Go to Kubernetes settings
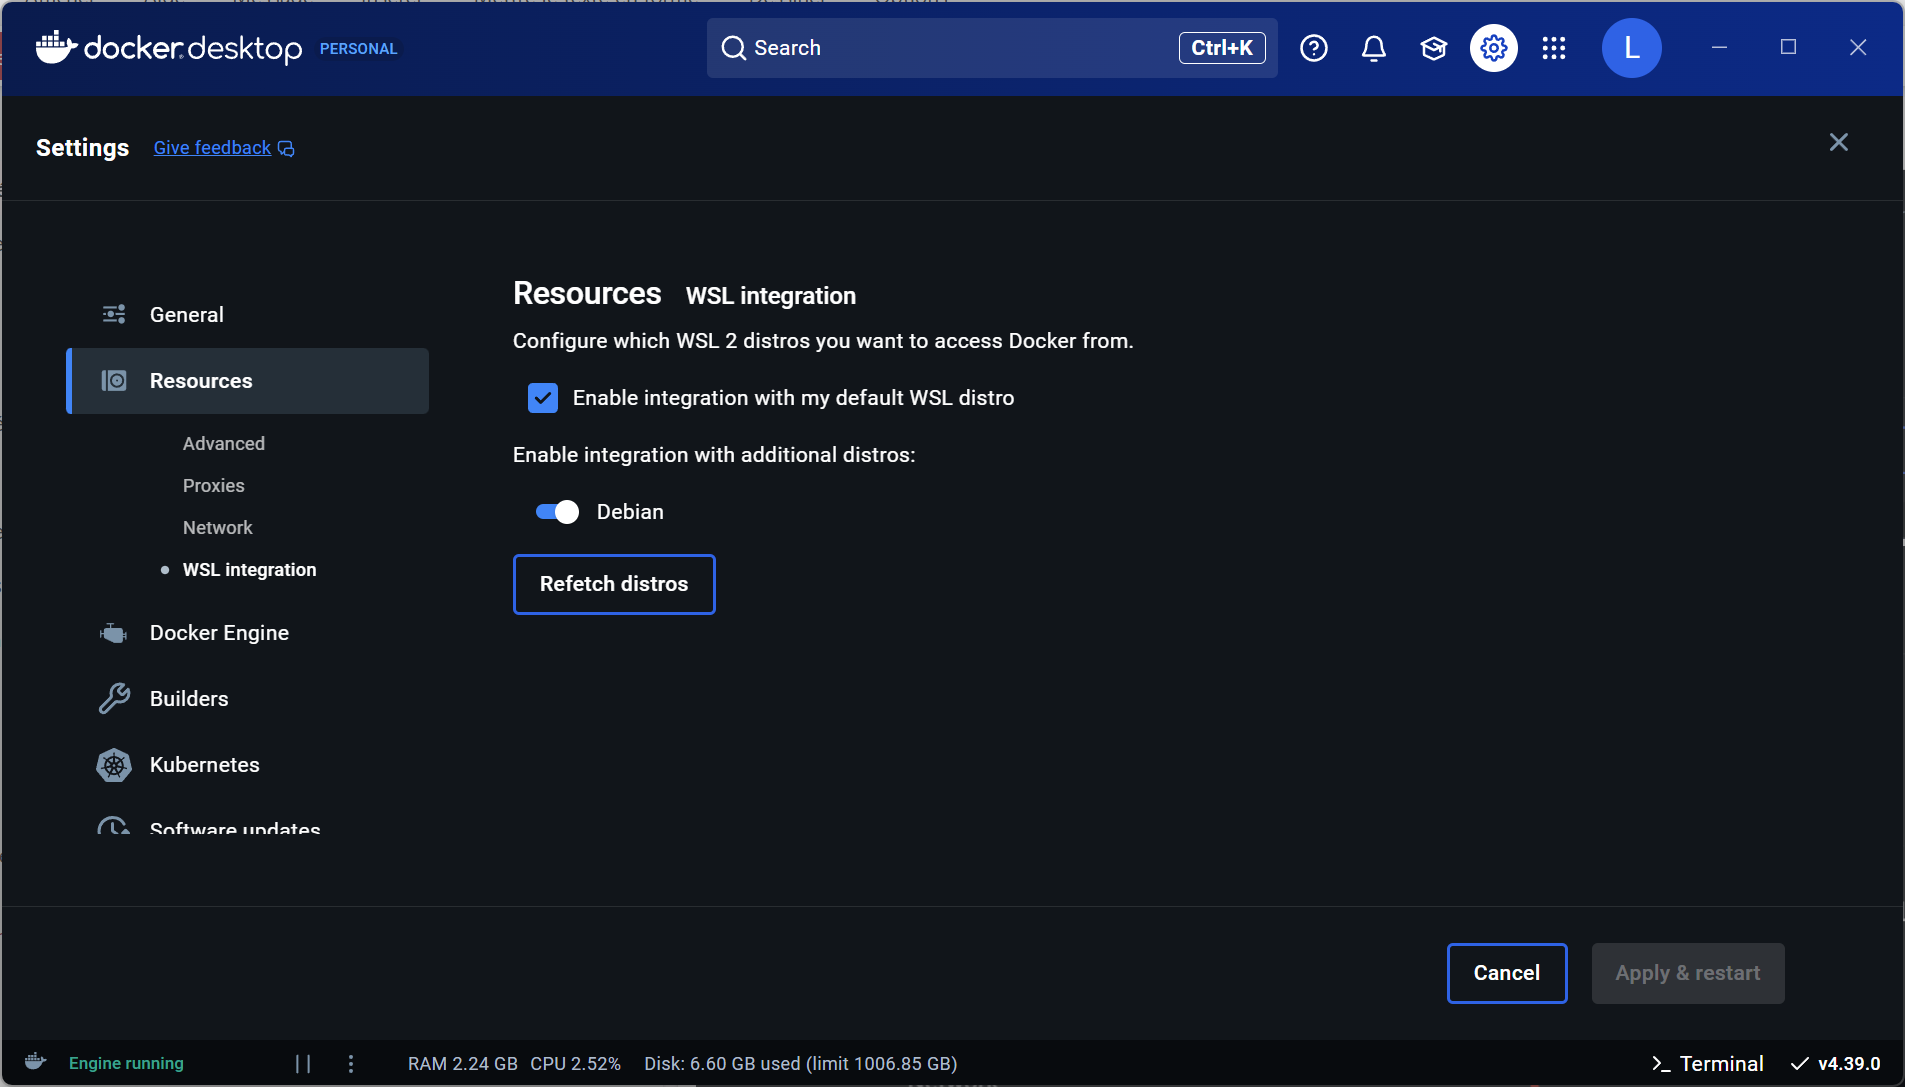Screen dimensions: 1905x1087 204,765
